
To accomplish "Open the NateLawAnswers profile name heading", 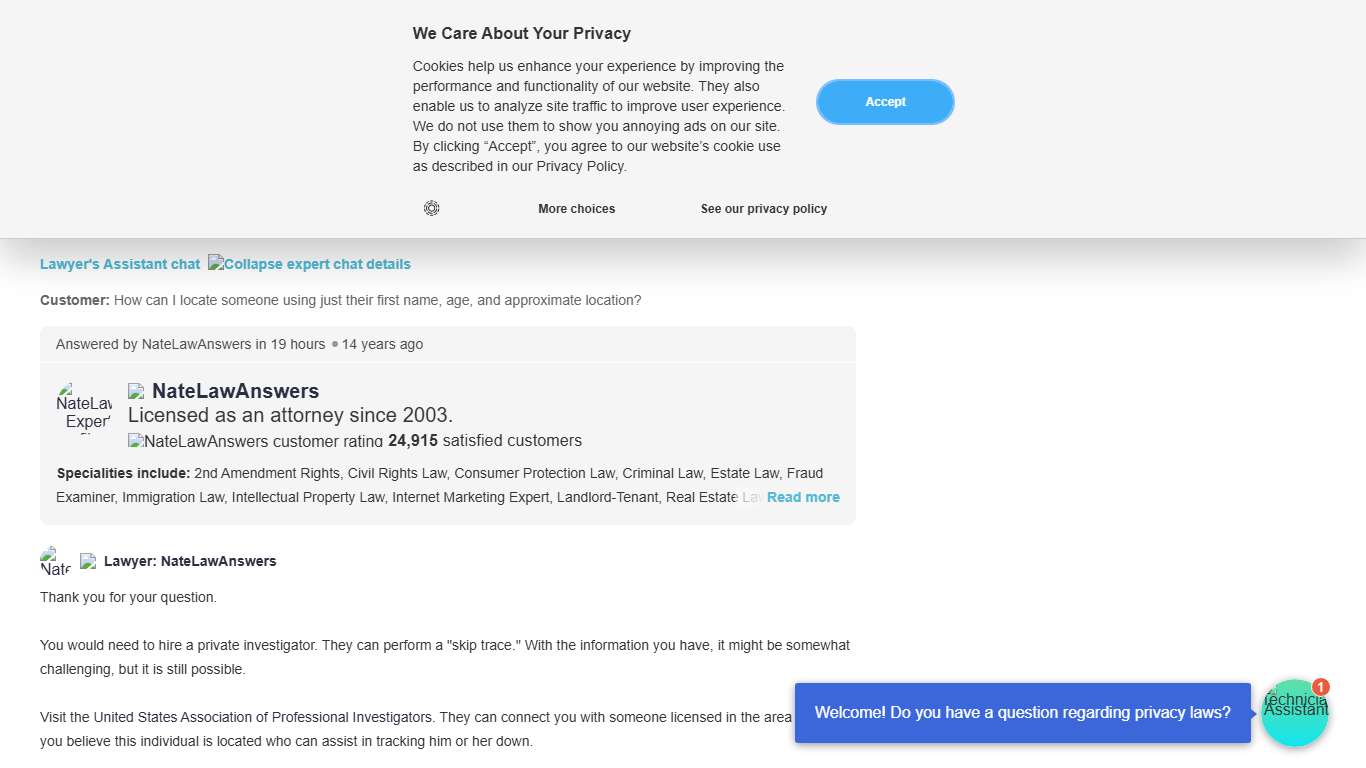I will (x=236, y=391).
